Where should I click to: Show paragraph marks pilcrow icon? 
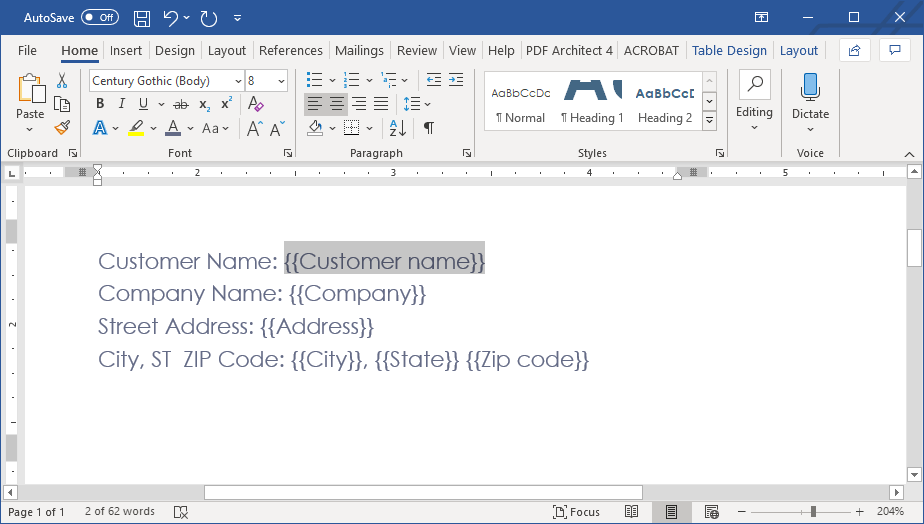click(x=429, y=128)
